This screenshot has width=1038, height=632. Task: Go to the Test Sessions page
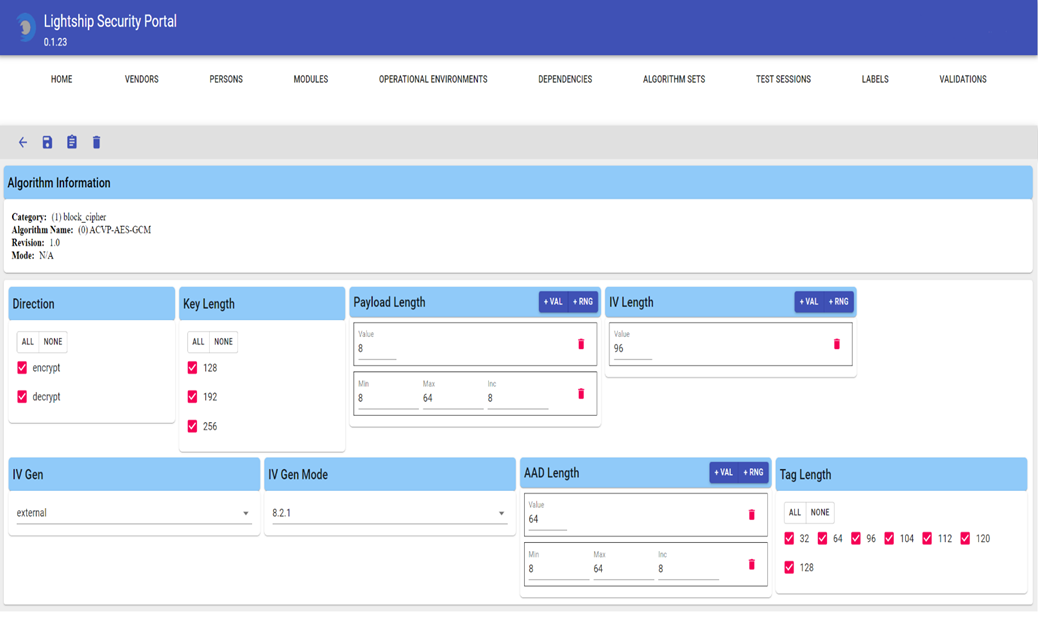pyautogui.click(x=783, y=80)
